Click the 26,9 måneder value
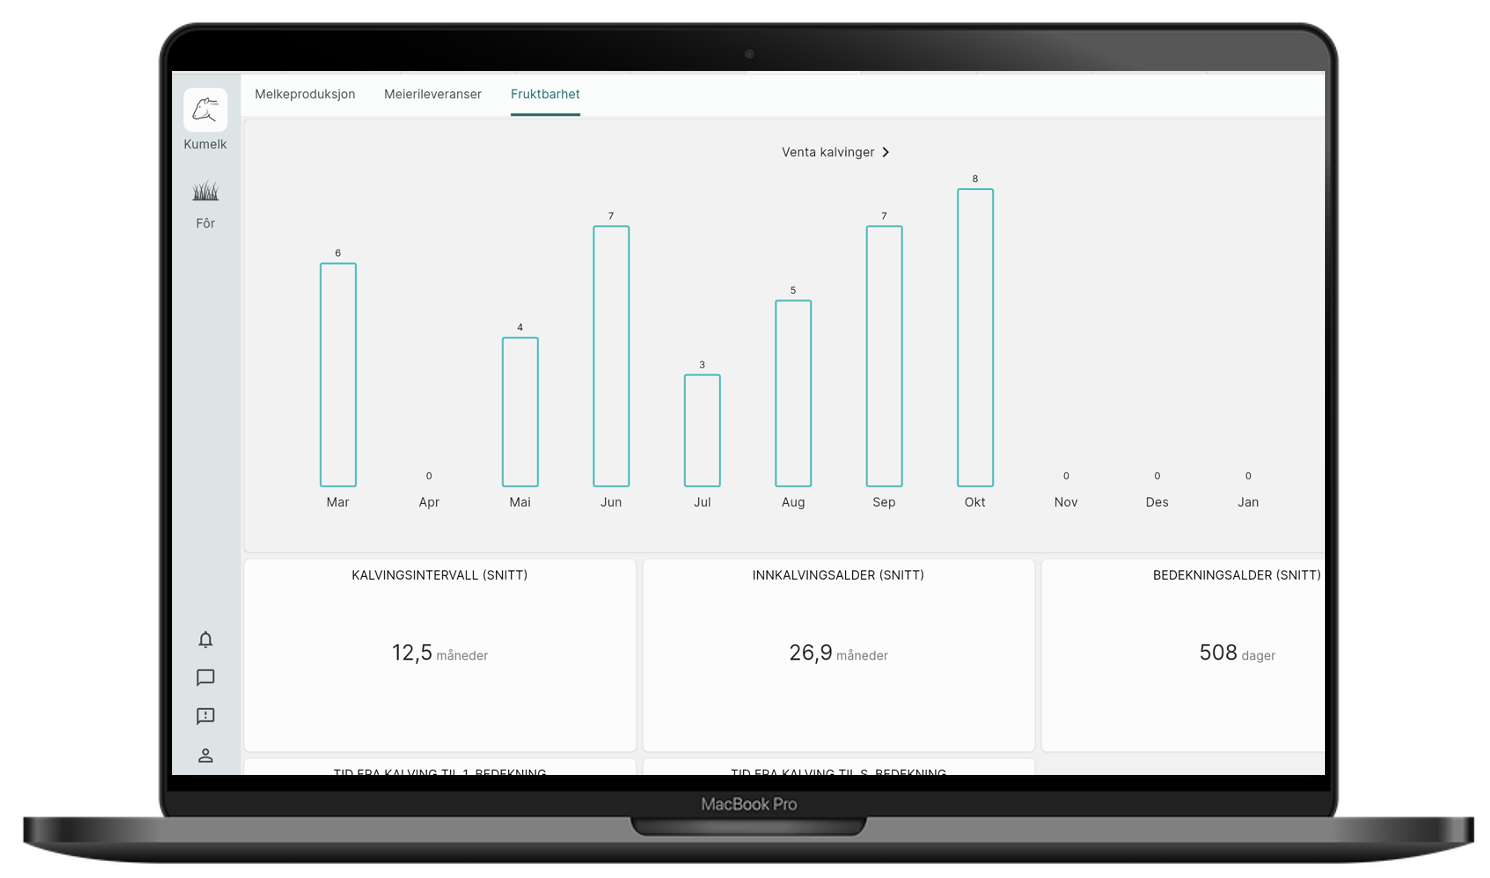 point(838,654)
